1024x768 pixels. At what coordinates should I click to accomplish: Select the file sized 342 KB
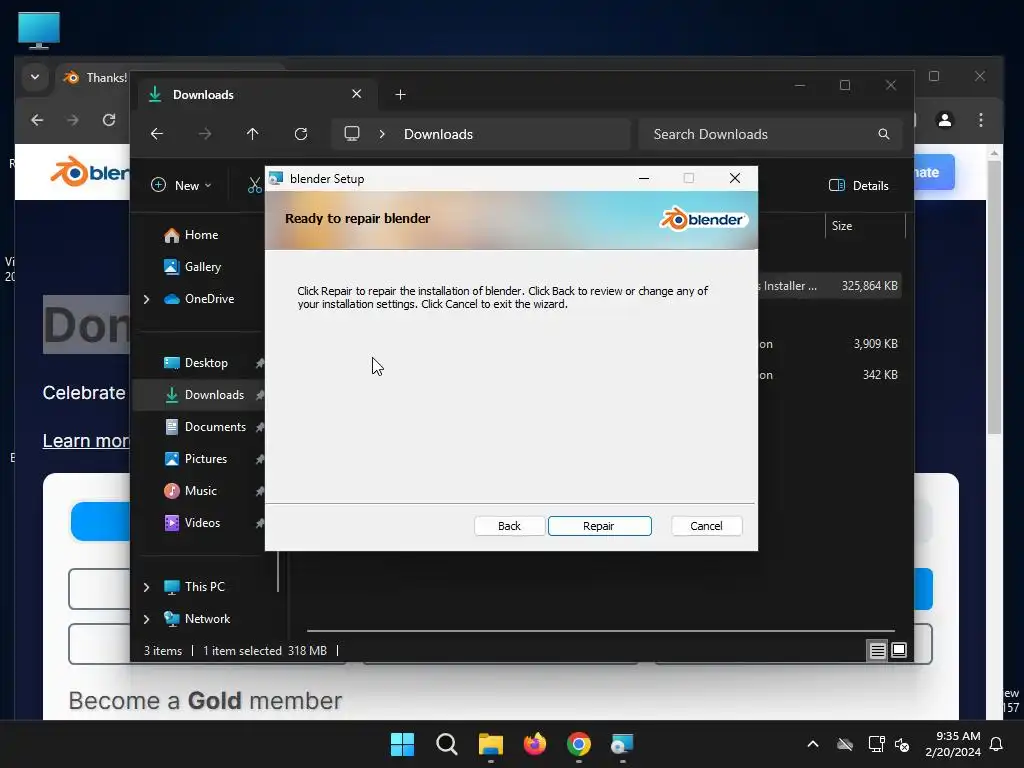click(x=829, y=375)
